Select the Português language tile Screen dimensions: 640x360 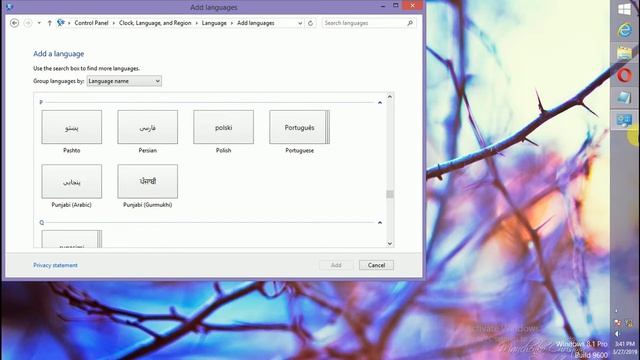pyautogui.click(x=299, y=127)
